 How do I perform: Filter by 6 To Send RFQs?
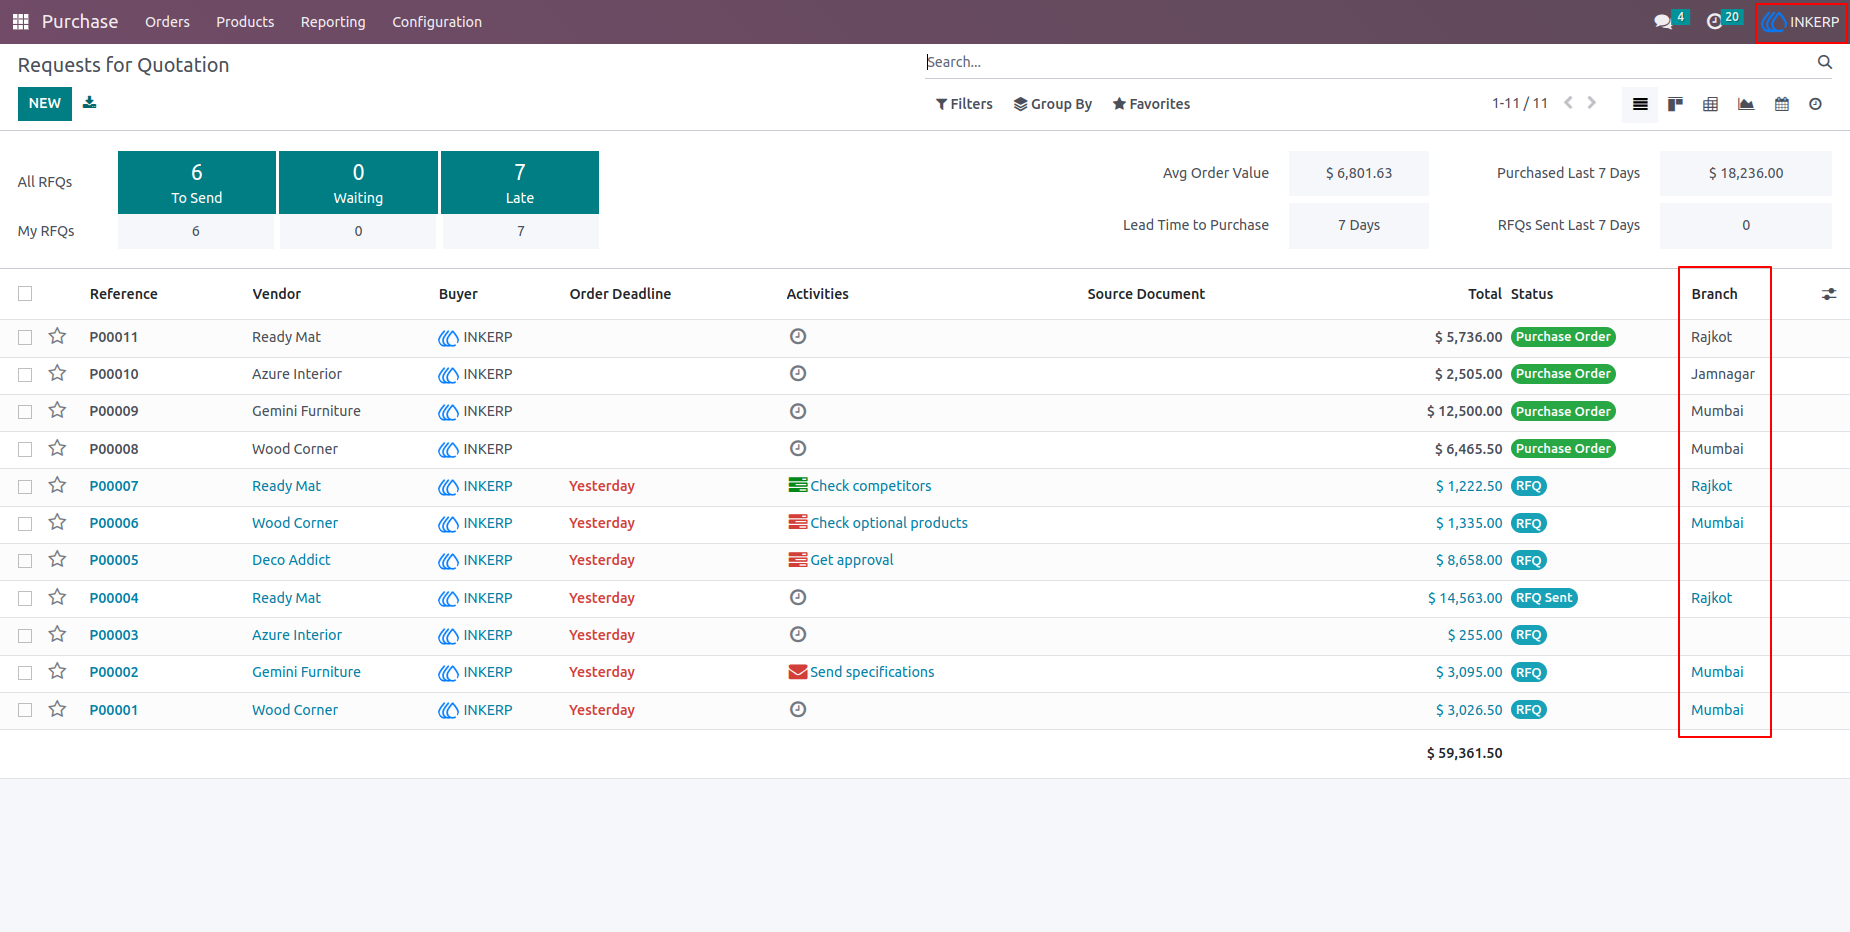pyautogui.click(x=197, y=182)
